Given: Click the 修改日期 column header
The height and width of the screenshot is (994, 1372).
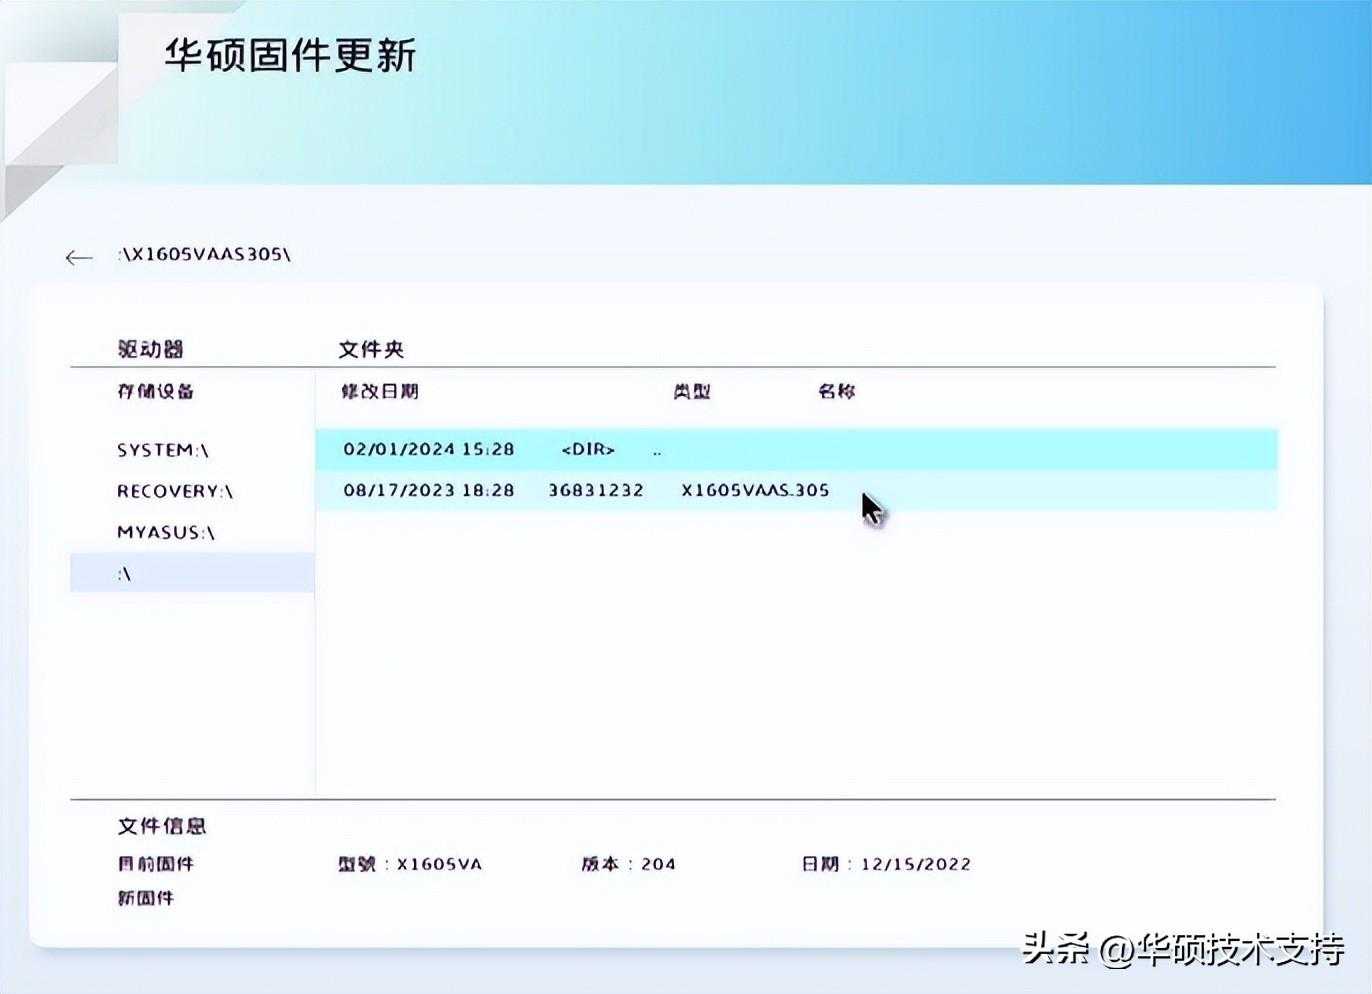Looking at the screenshot, I should coord(380,391).
